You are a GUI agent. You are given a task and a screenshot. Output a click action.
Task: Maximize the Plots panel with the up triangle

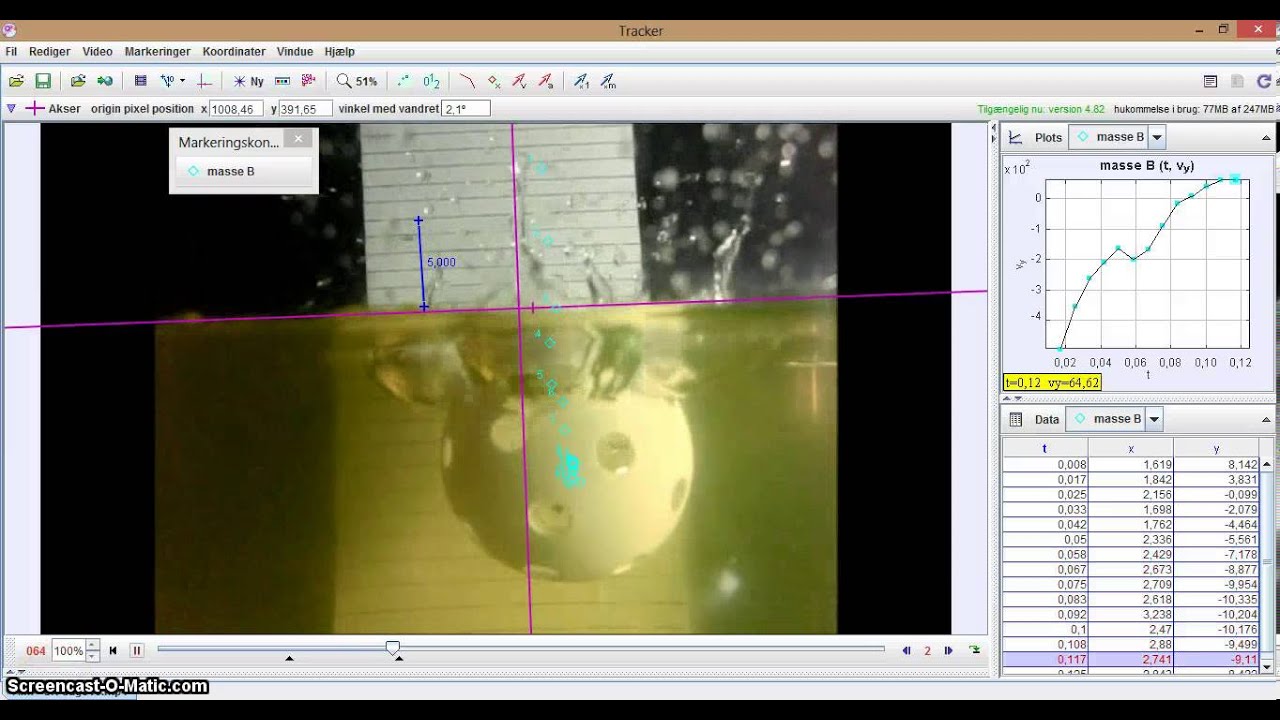[1266, 138]
